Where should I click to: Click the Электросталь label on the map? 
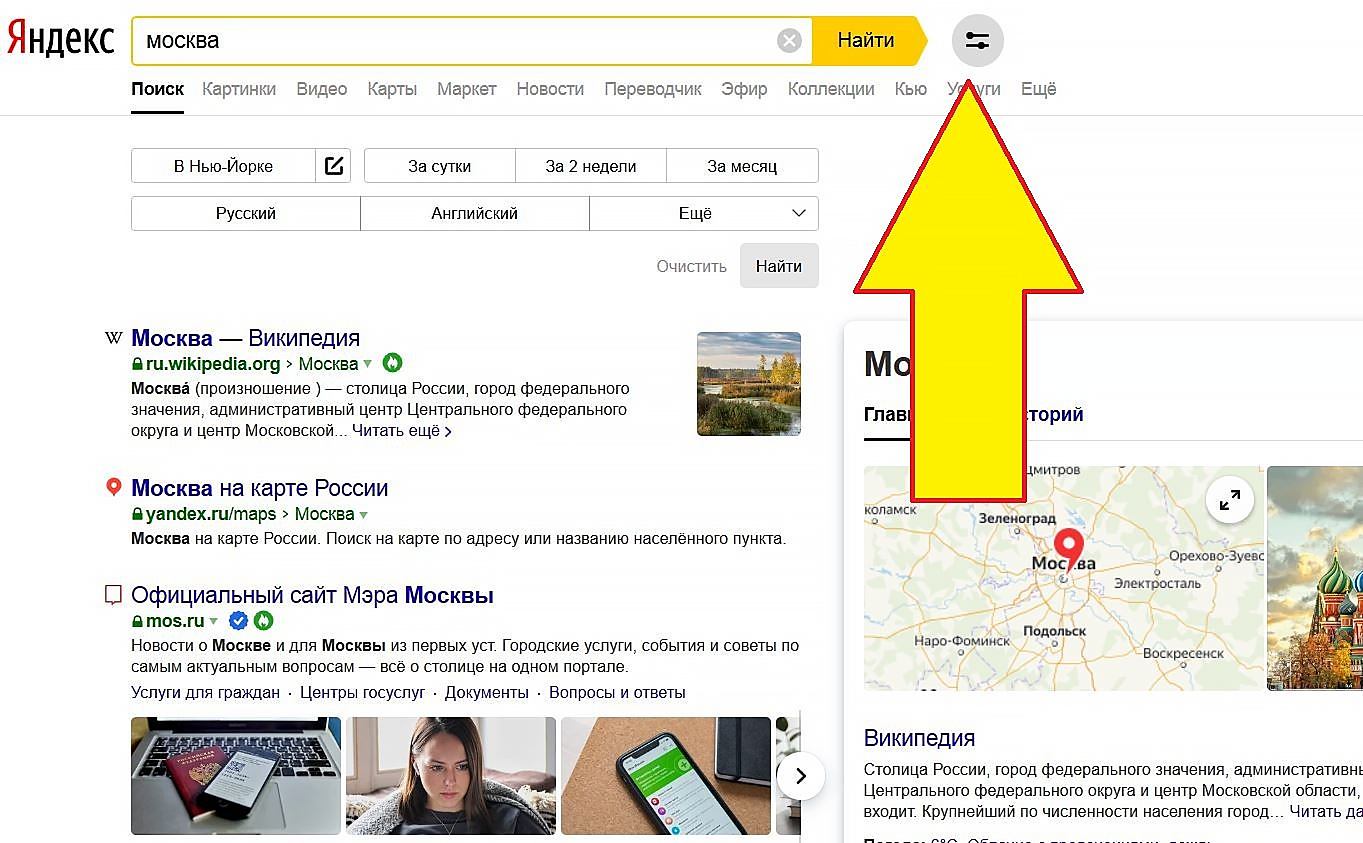1157,582
